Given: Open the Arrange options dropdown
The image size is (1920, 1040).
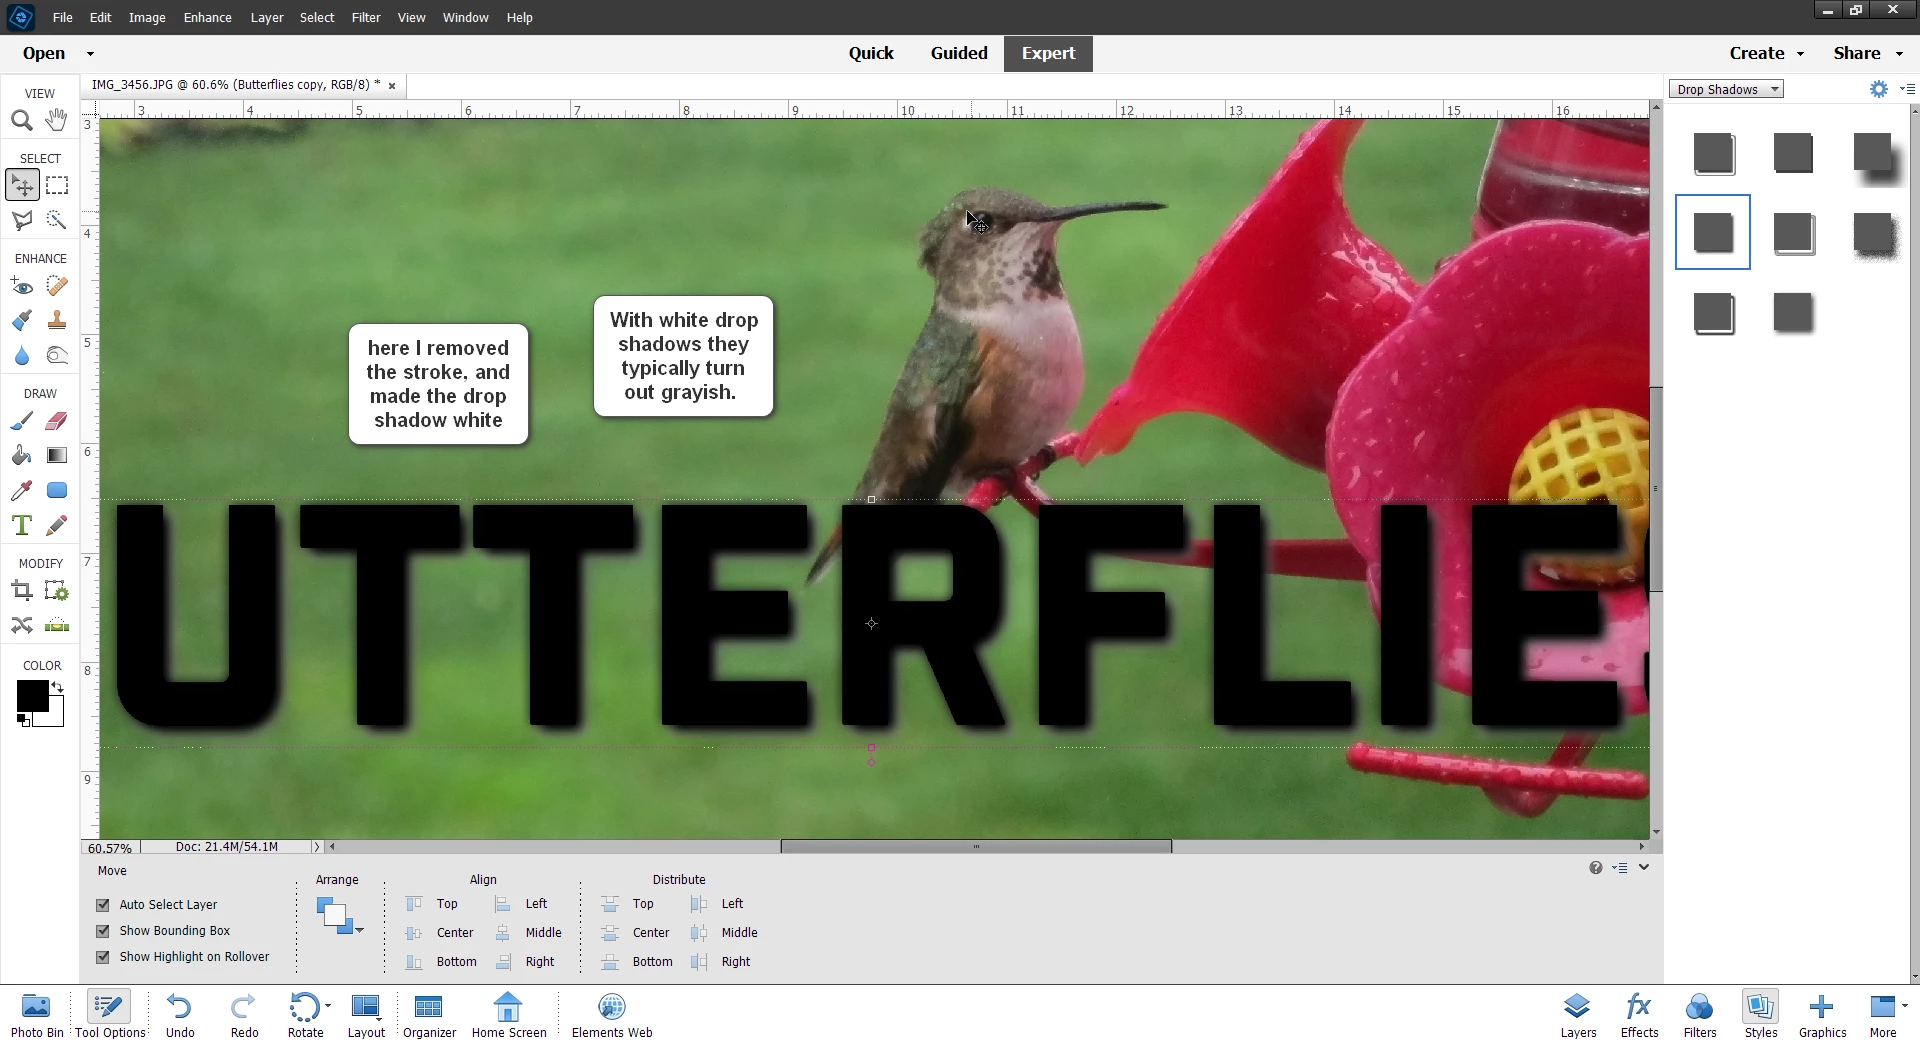Looking at the screenshot, I should (x=340, y=917).
